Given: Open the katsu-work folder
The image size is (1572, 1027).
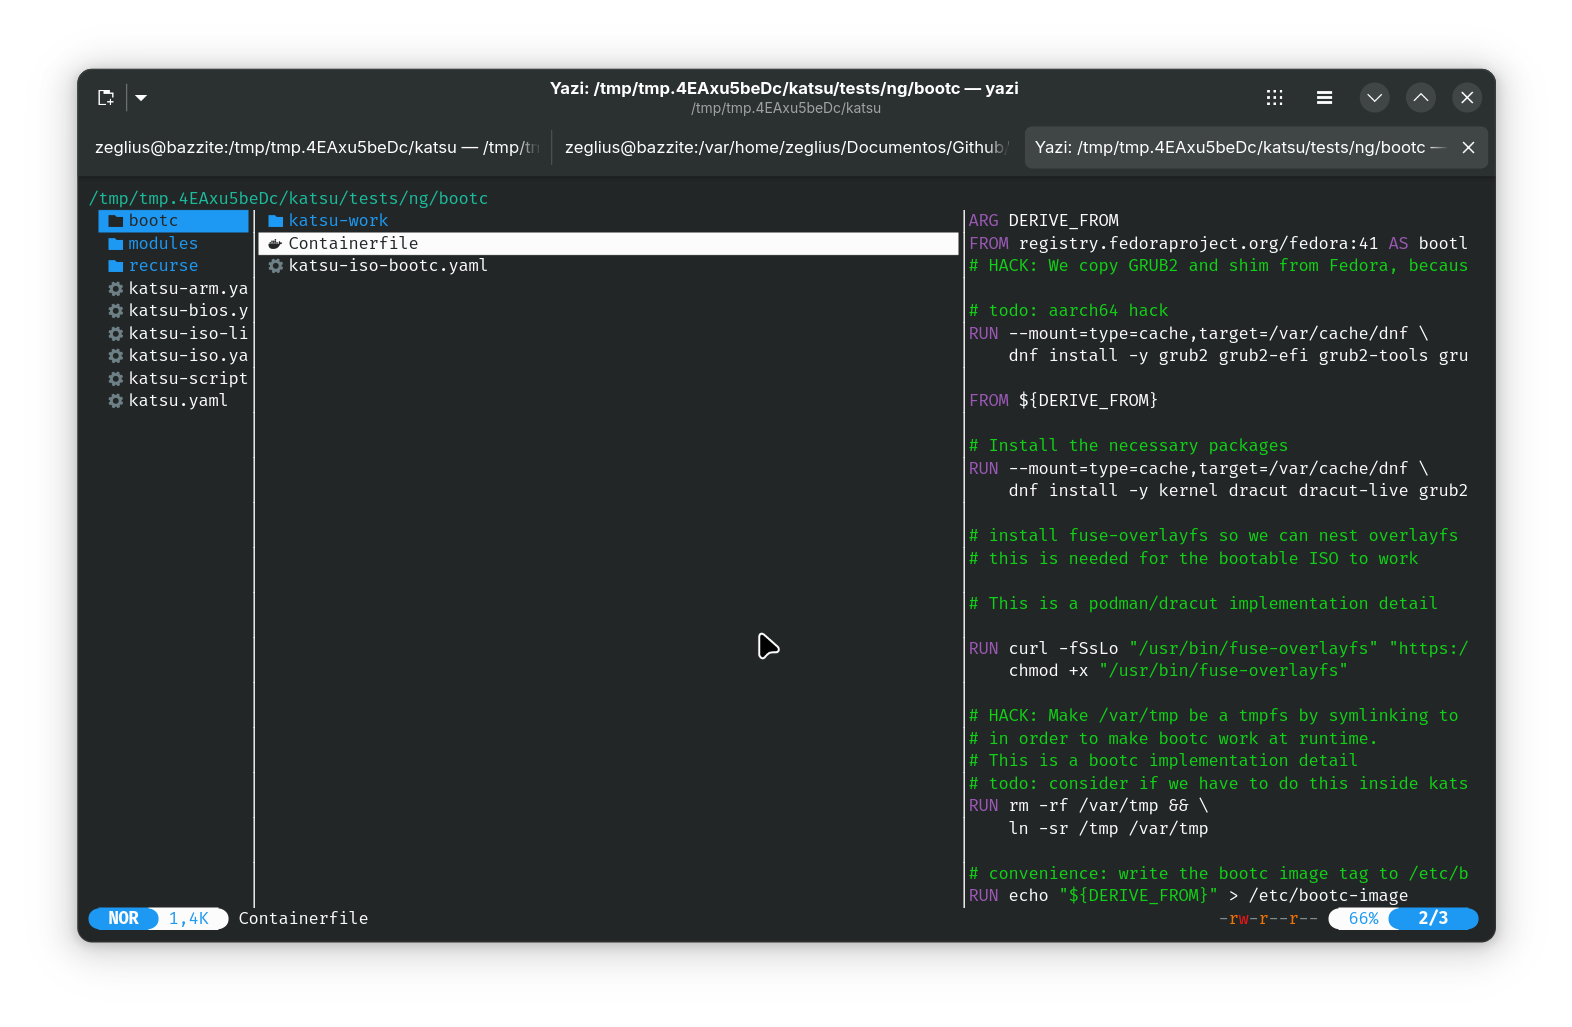Looking at the screenshot, I should tap(337, 221).
